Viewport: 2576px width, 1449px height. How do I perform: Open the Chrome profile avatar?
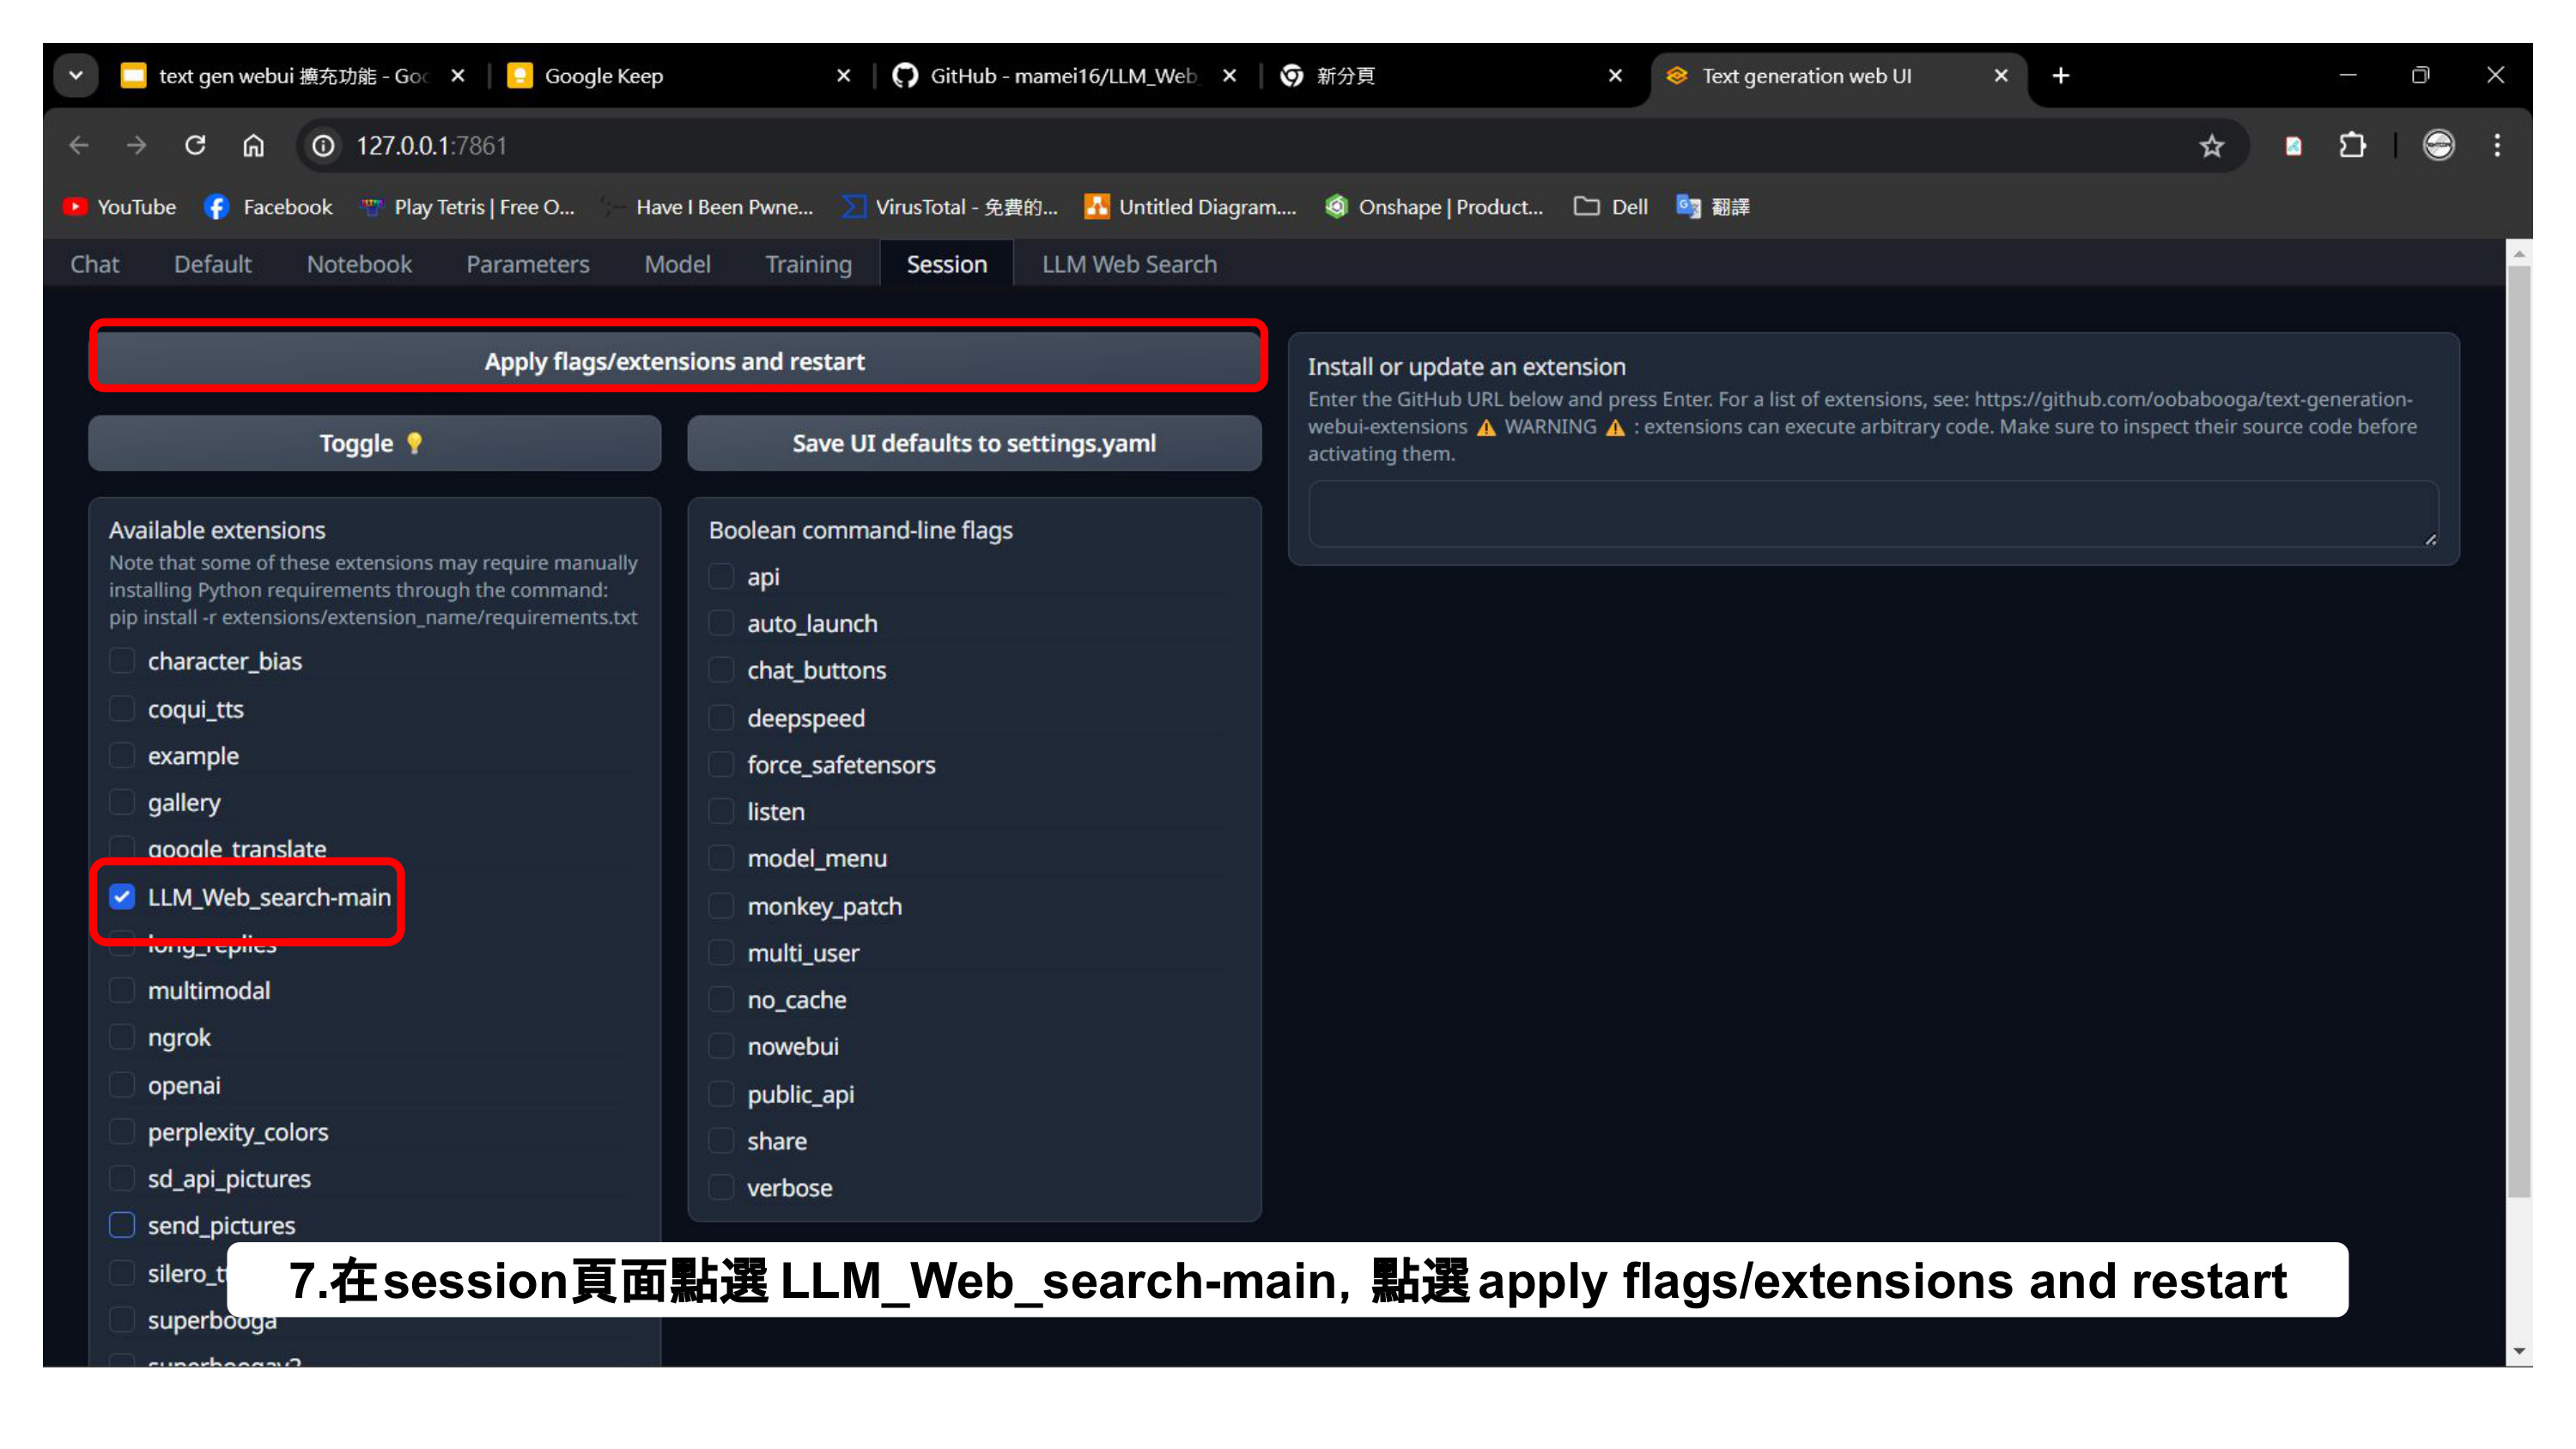click(x=2438, y=146)
